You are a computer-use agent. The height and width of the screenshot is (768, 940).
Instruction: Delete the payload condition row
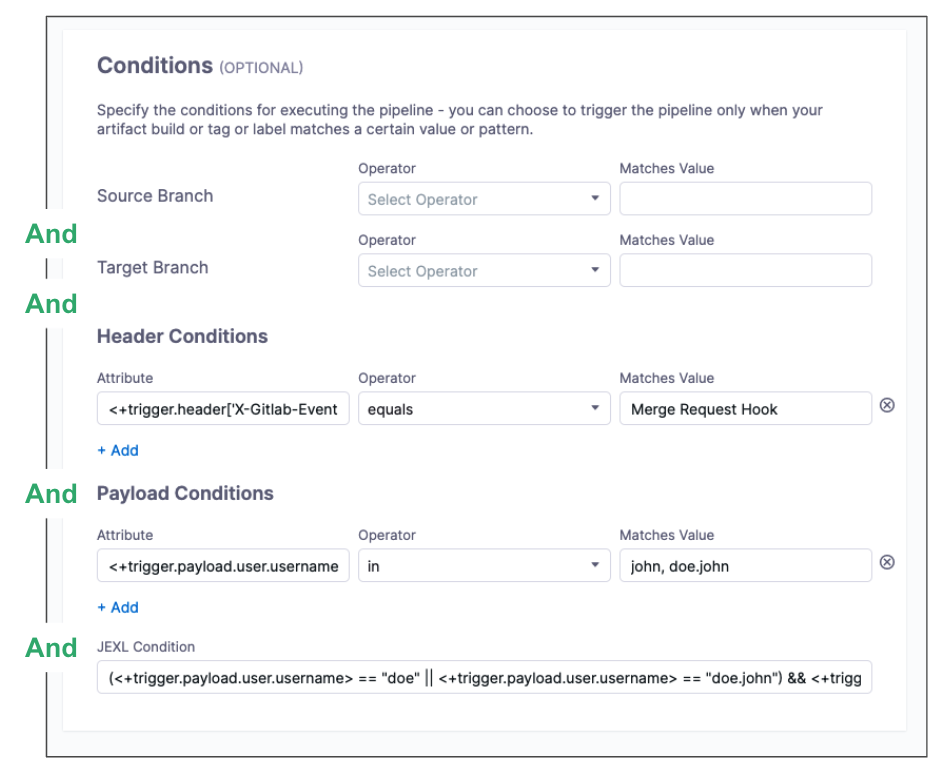(x=886, y=563)
